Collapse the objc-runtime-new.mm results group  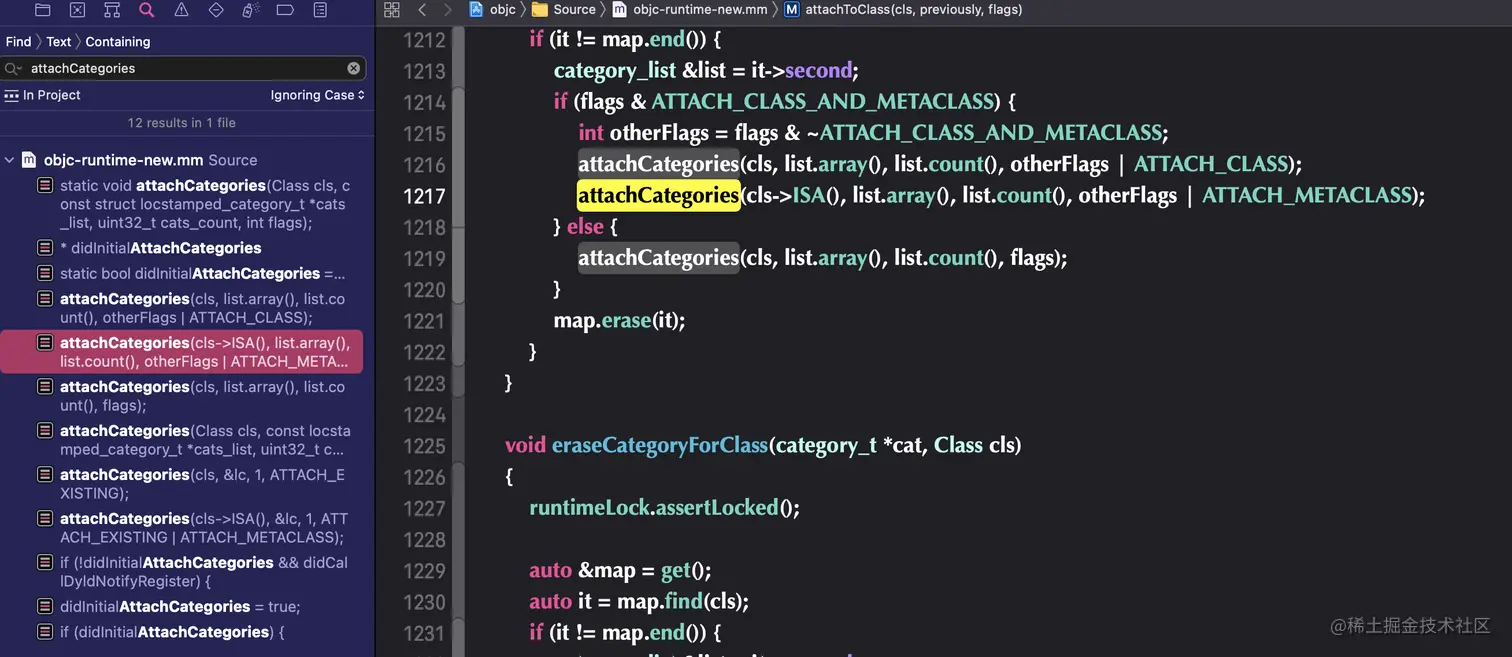(x=10, y=160)
